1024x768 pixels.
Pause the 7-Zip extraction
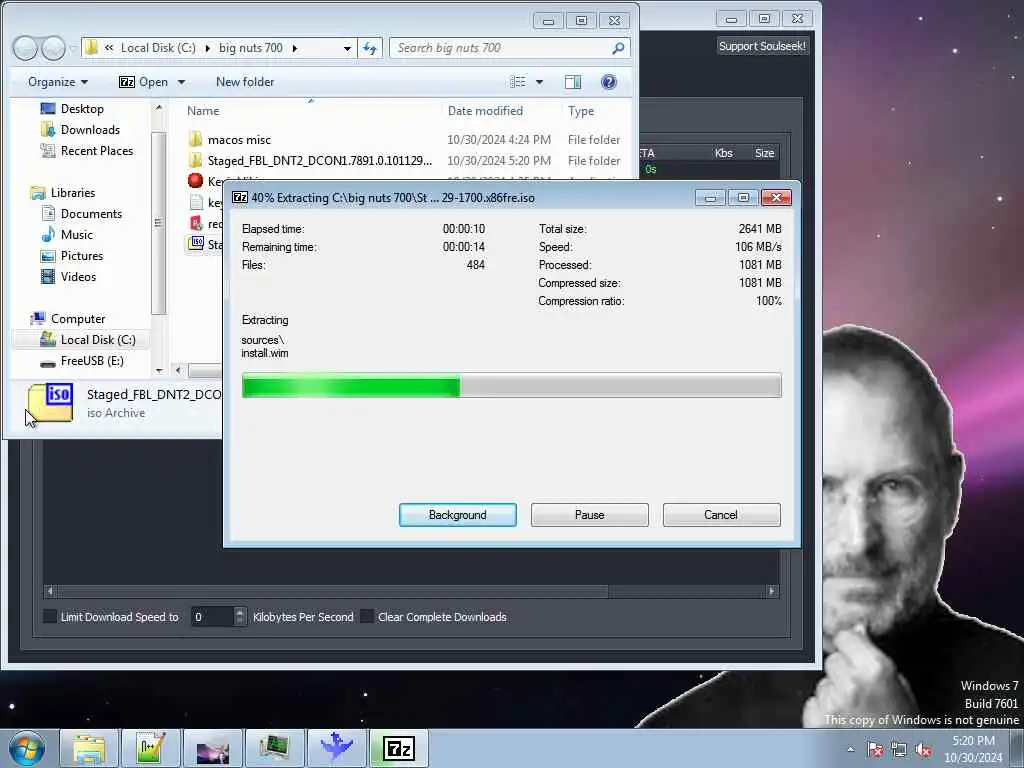(589, 515)
